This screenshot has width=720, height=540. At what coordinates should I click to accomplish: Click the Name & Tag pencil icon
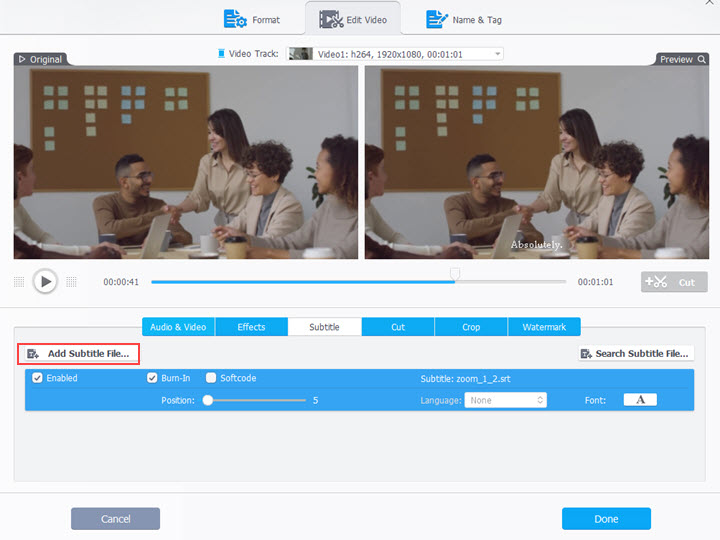[x=437, y=19]
